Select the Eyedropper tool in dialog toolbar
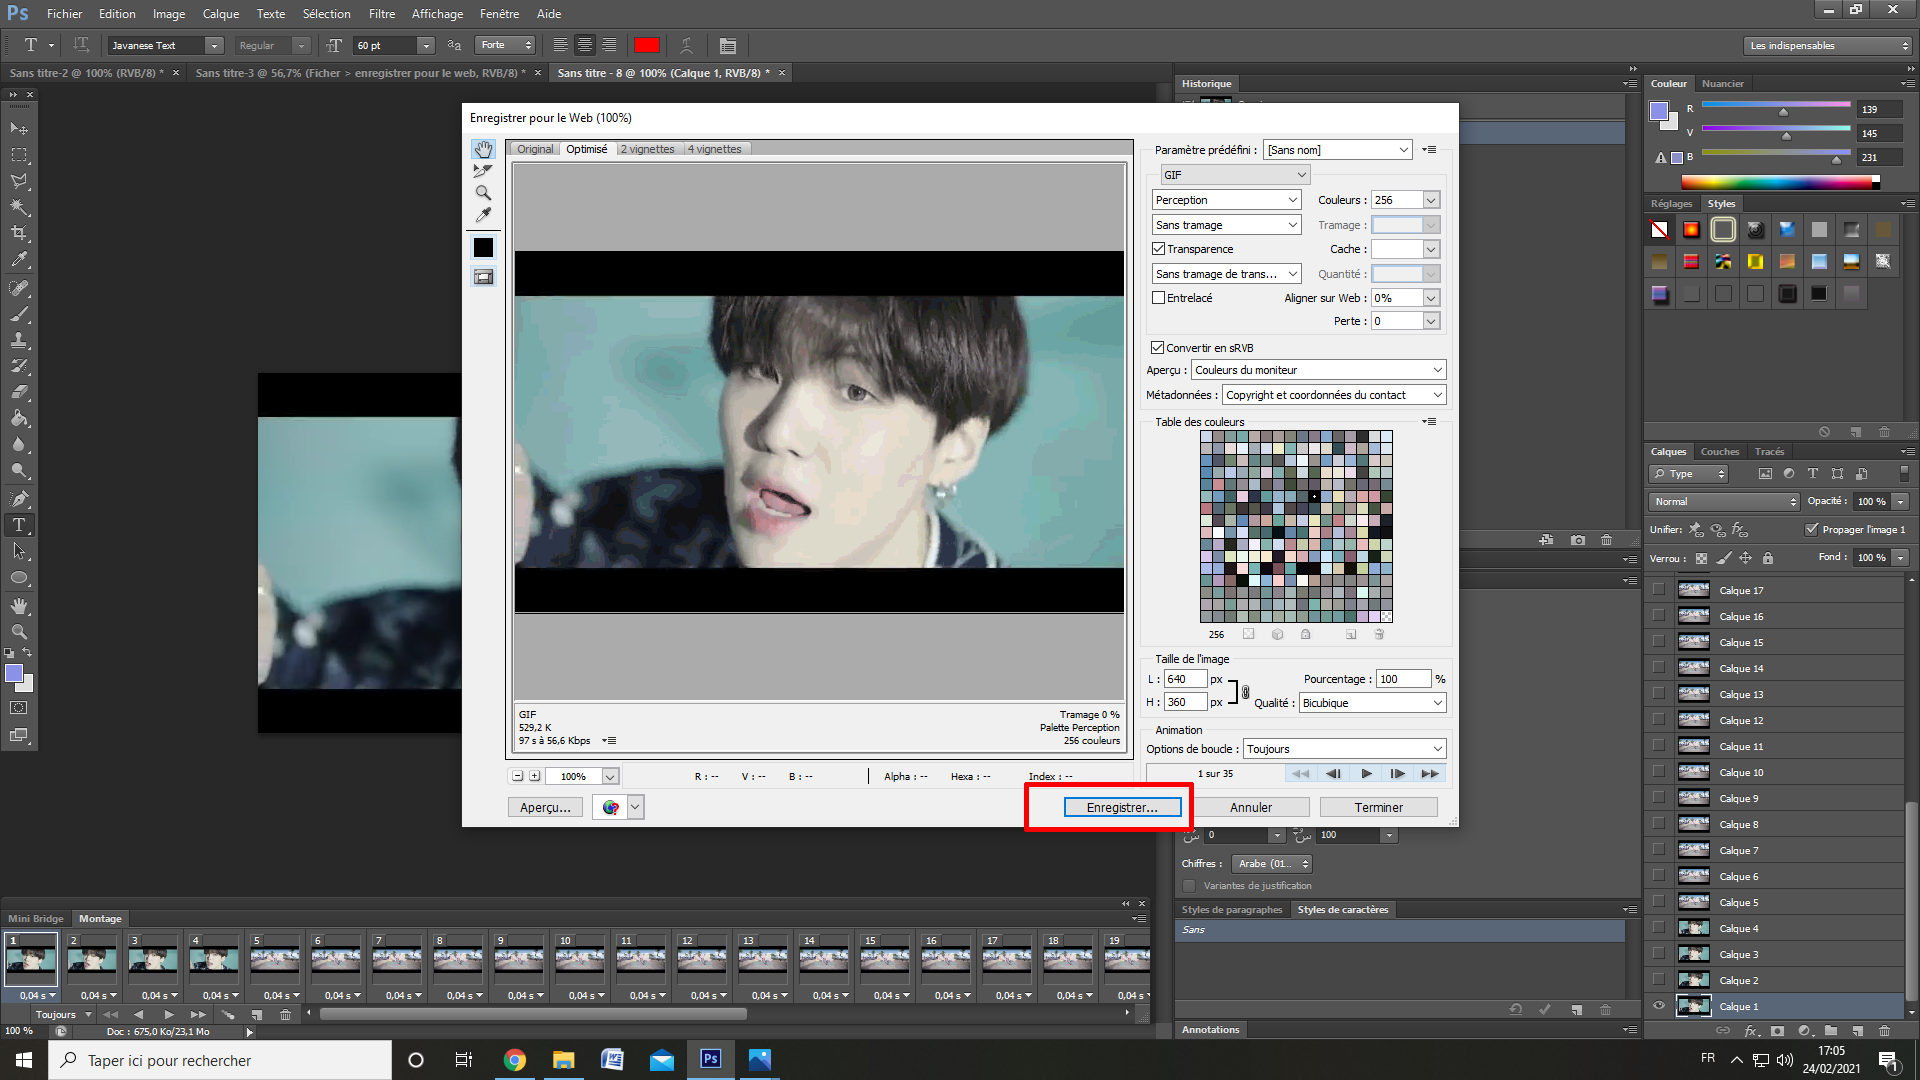Screen dimensions: 1920x1080 [483, 215]
